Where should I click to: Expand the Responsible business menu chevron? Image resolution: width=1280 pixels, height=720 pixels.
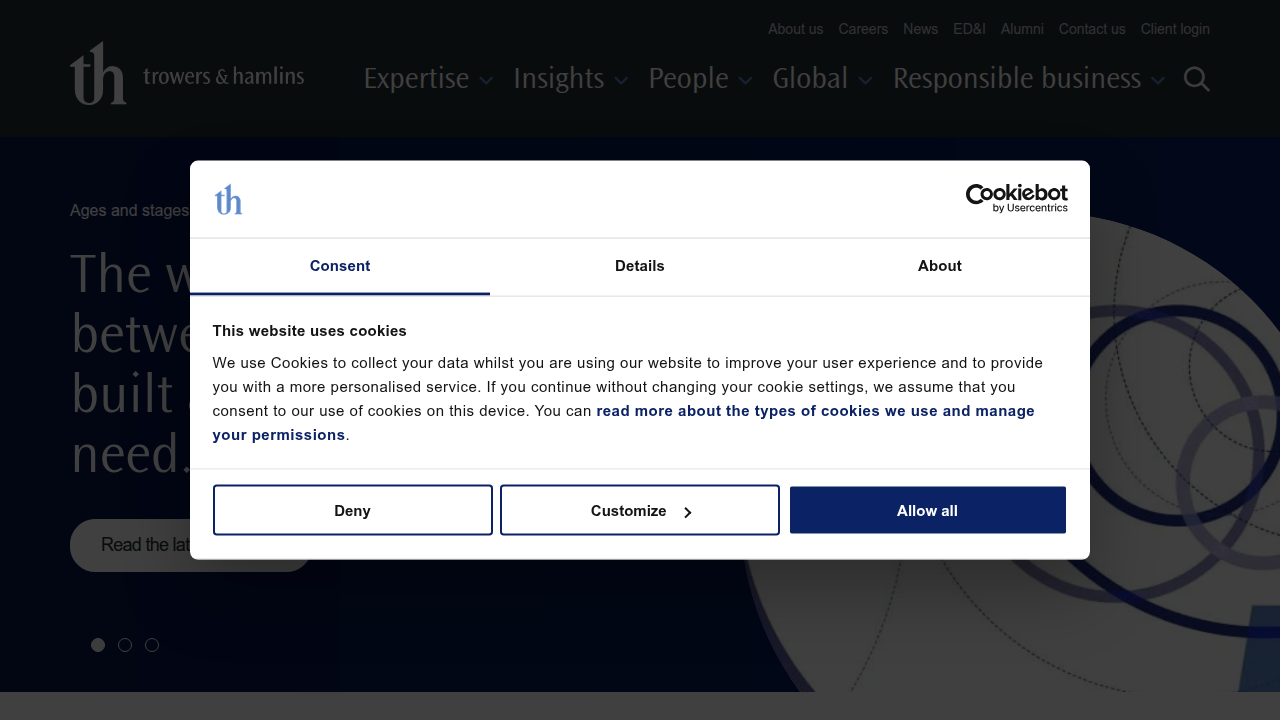coord(1158,81)
